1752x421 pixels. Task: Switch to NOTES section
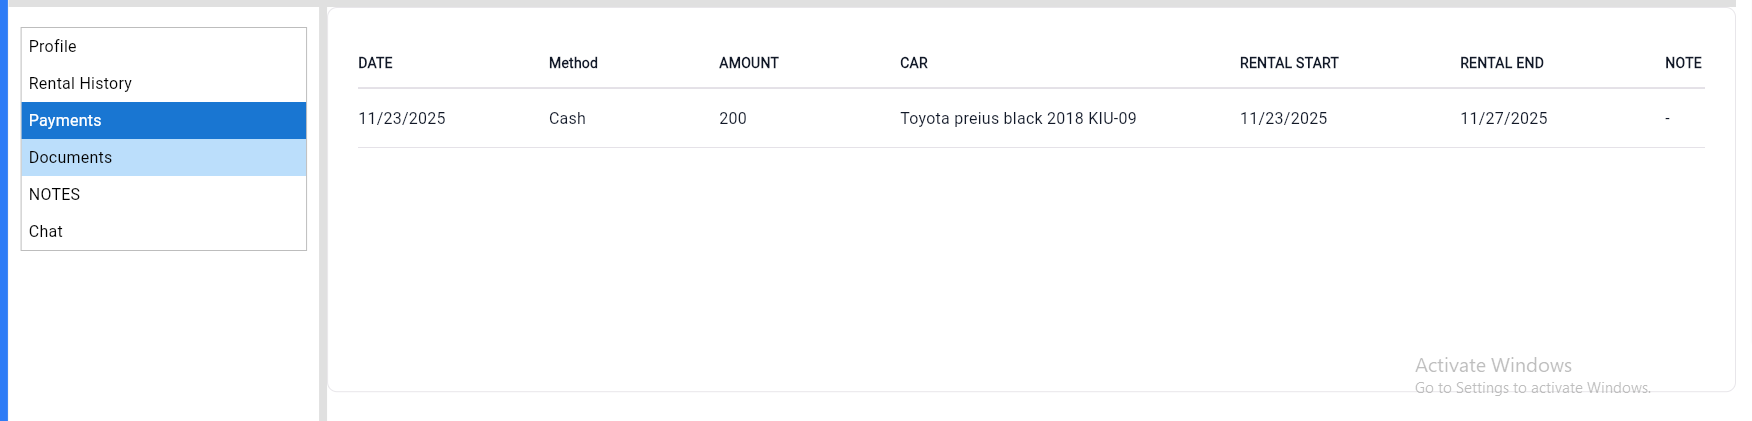click(54, 194)
